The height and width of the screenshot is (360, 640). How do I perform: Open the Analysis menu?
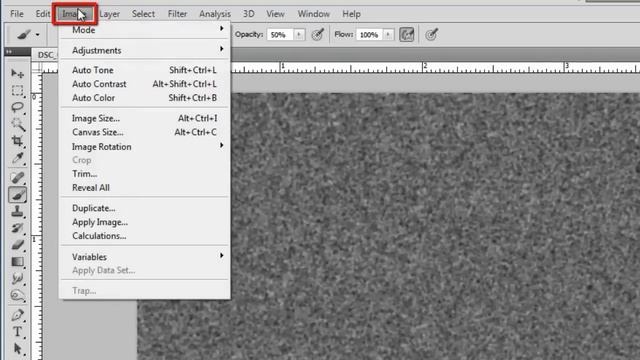pos(215,14)
